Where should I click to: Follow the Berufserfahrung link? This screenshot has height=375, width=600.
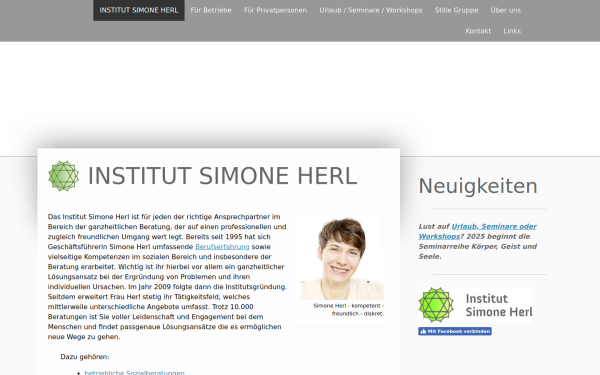coord(222,247)
